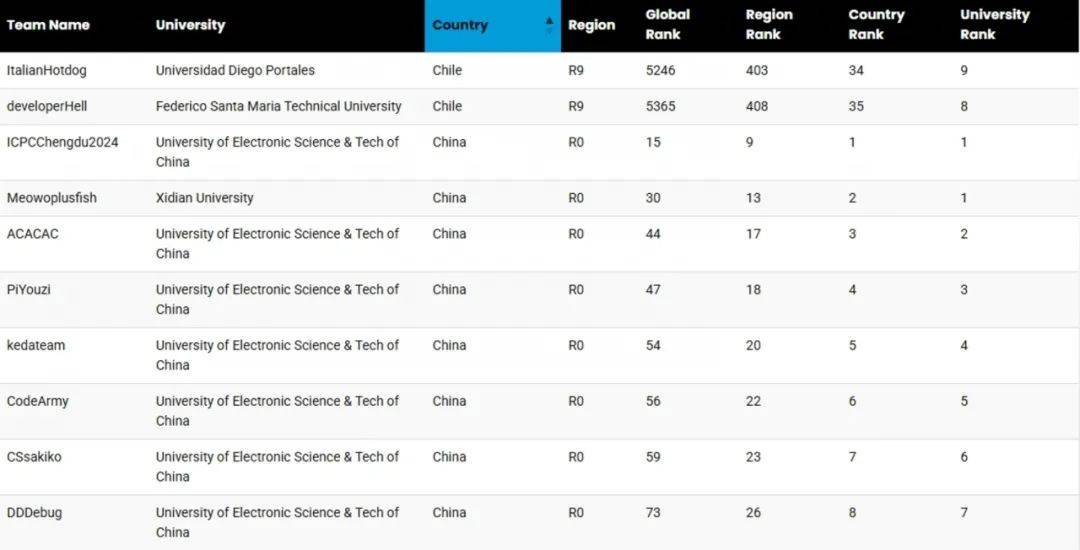The image size is (1080, 550).
Task: Click the PiYouzi team name
Action: (28, 290)
